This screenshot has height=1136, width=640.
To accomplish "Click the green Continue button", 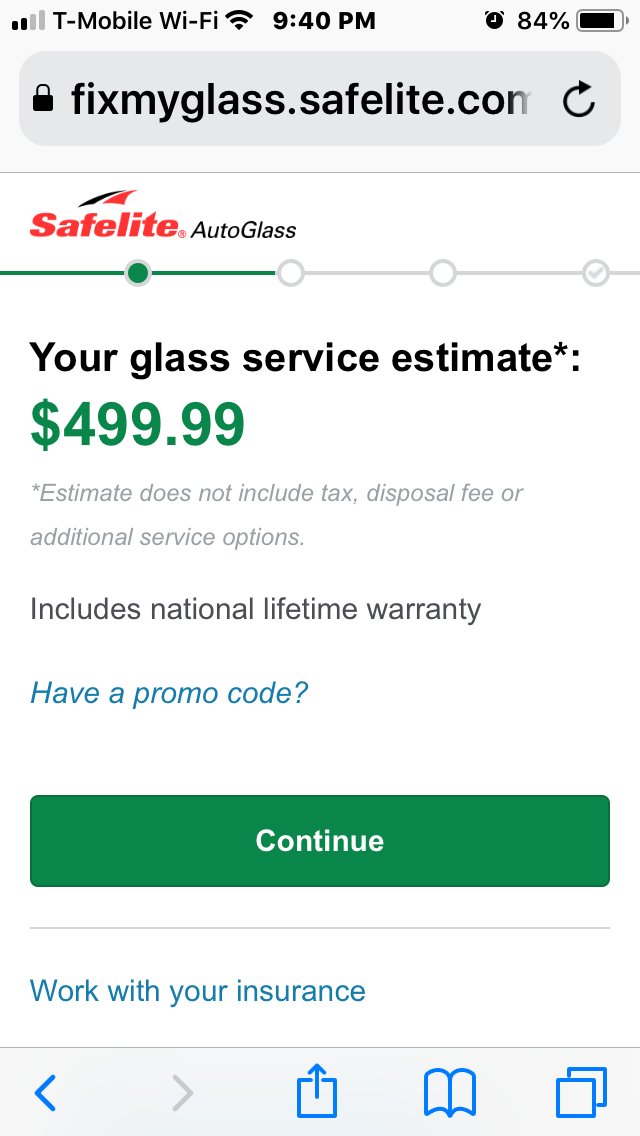I will click(x=320, y=840).
